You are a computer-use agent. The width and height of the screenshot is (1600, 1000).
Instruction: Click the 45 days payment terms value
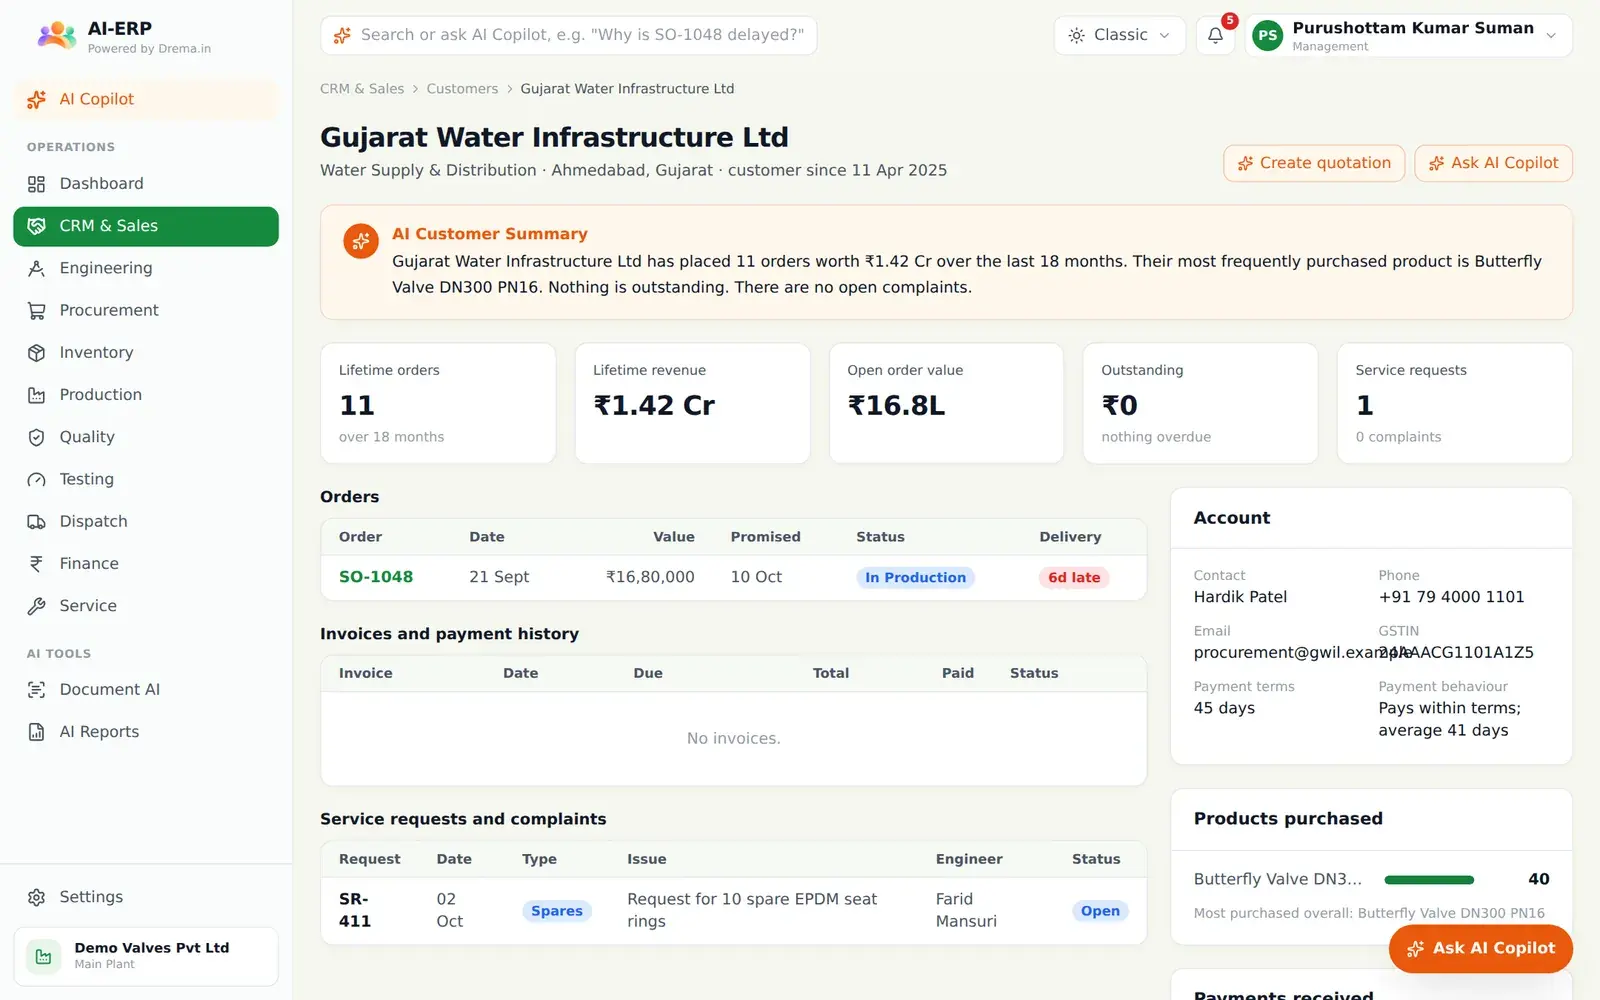tap(1224, 708)
